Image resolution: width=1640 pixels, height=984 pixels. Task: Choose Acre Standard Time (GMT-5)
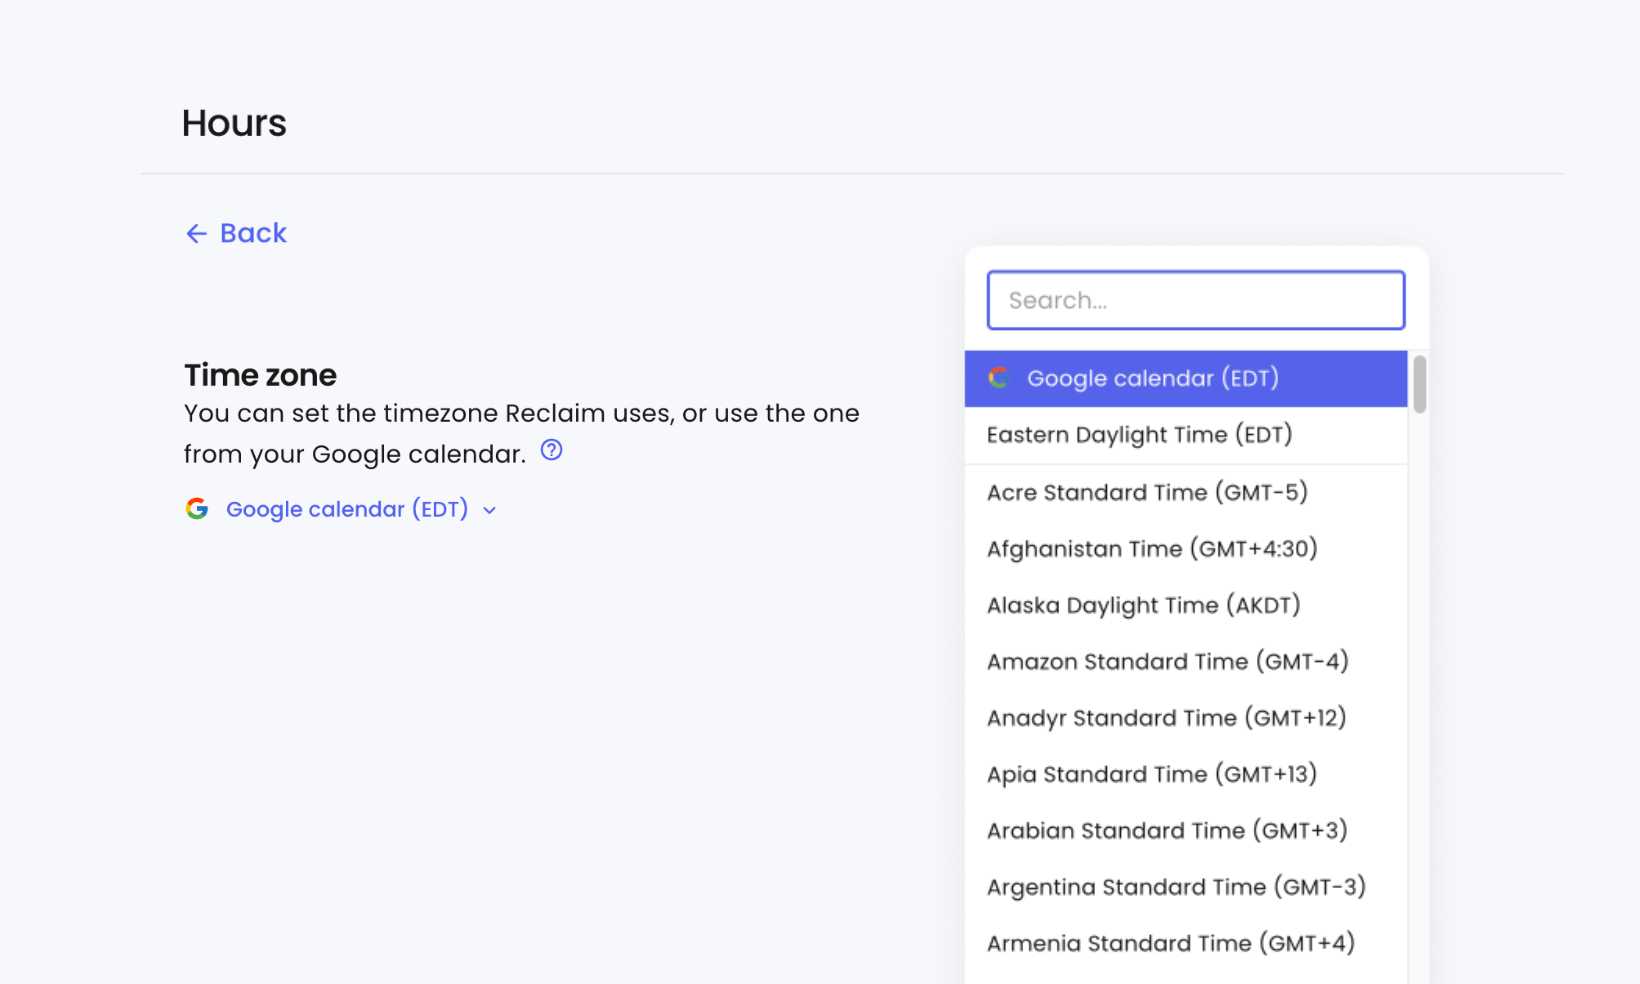click(1186, 492)
